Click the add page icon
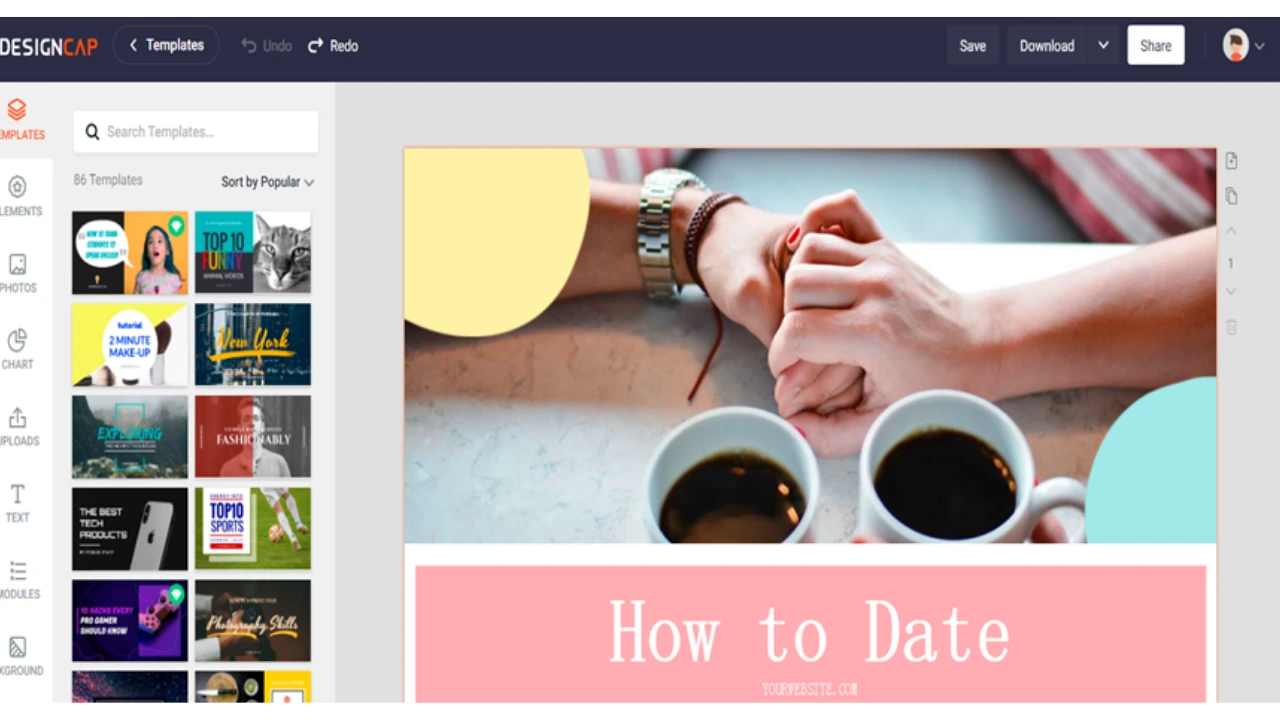Viewport: 1280px width, 720px height. (x=1231, y=161)
